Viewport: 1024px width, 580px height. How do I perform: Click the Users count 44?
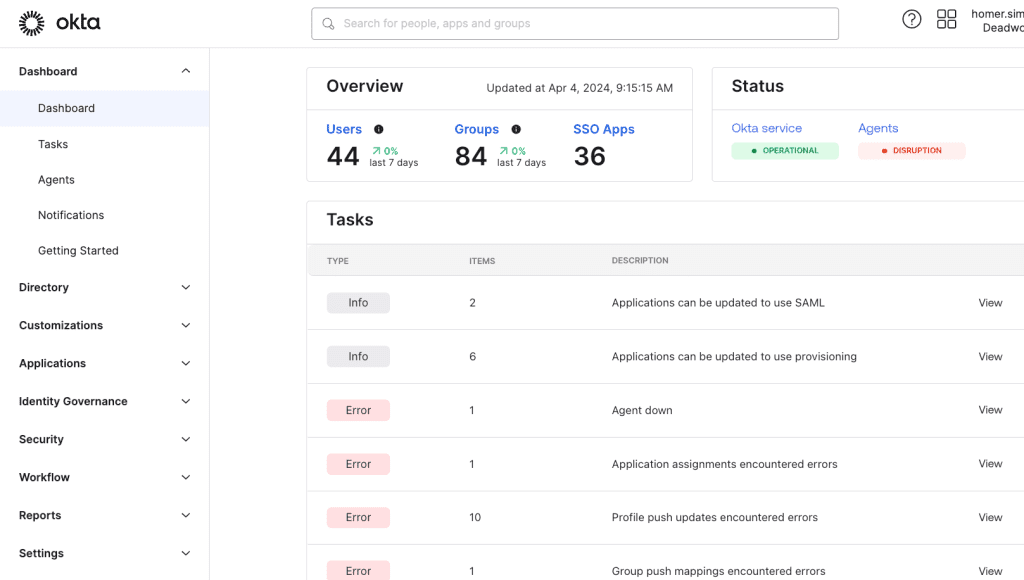pos(343,156)
